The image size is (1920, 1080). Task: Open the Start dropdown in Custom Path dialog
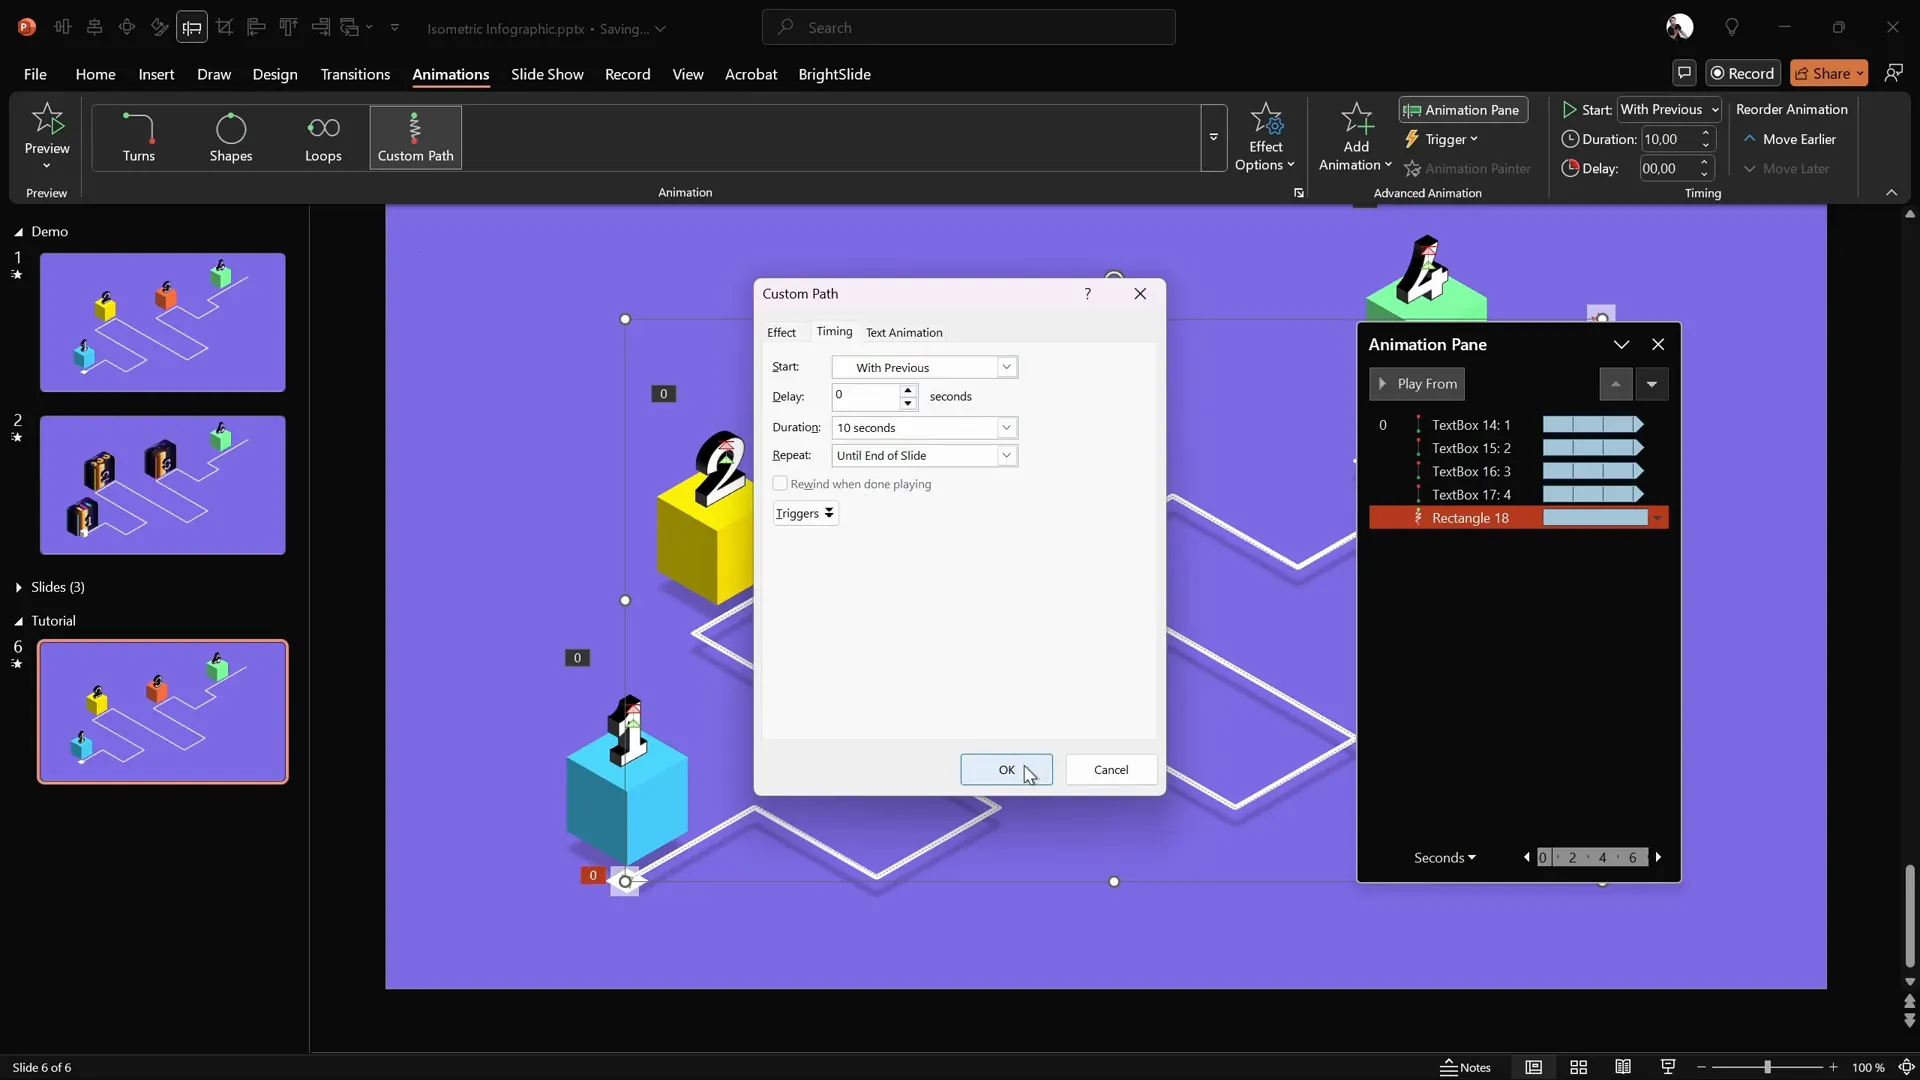click(x=1006, y=367)
